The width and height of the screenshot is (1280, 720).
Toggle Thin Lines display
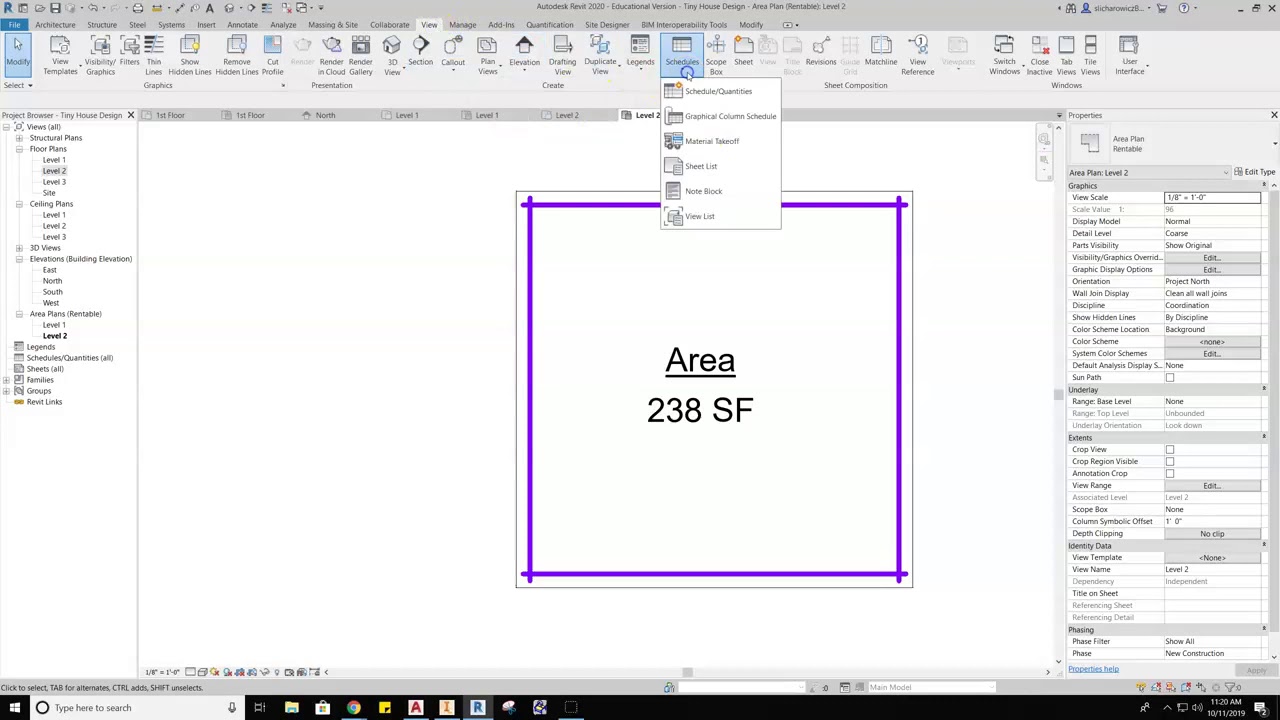(x=153, y=55)
